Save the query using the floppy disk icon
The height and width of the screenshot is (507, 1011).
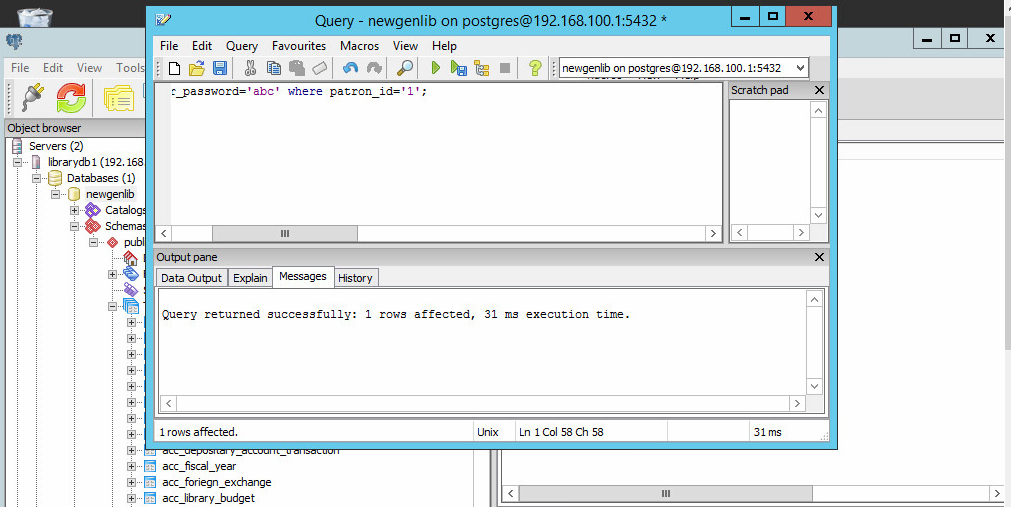[x=219, y=68]
